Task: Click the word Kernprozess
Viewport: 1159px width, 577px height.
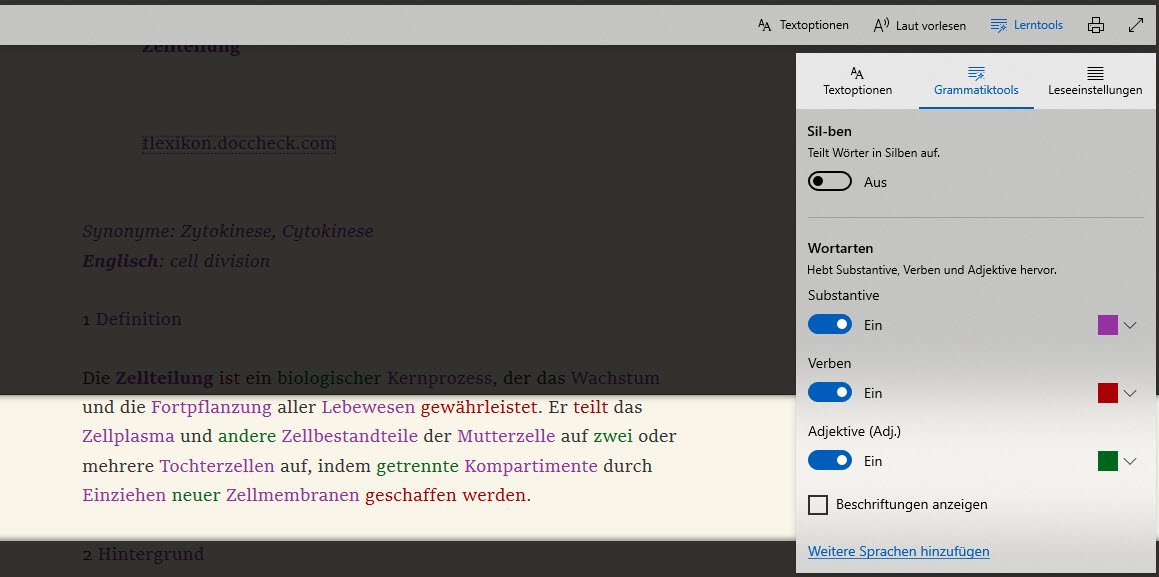Action: click(x=438, y=378)
